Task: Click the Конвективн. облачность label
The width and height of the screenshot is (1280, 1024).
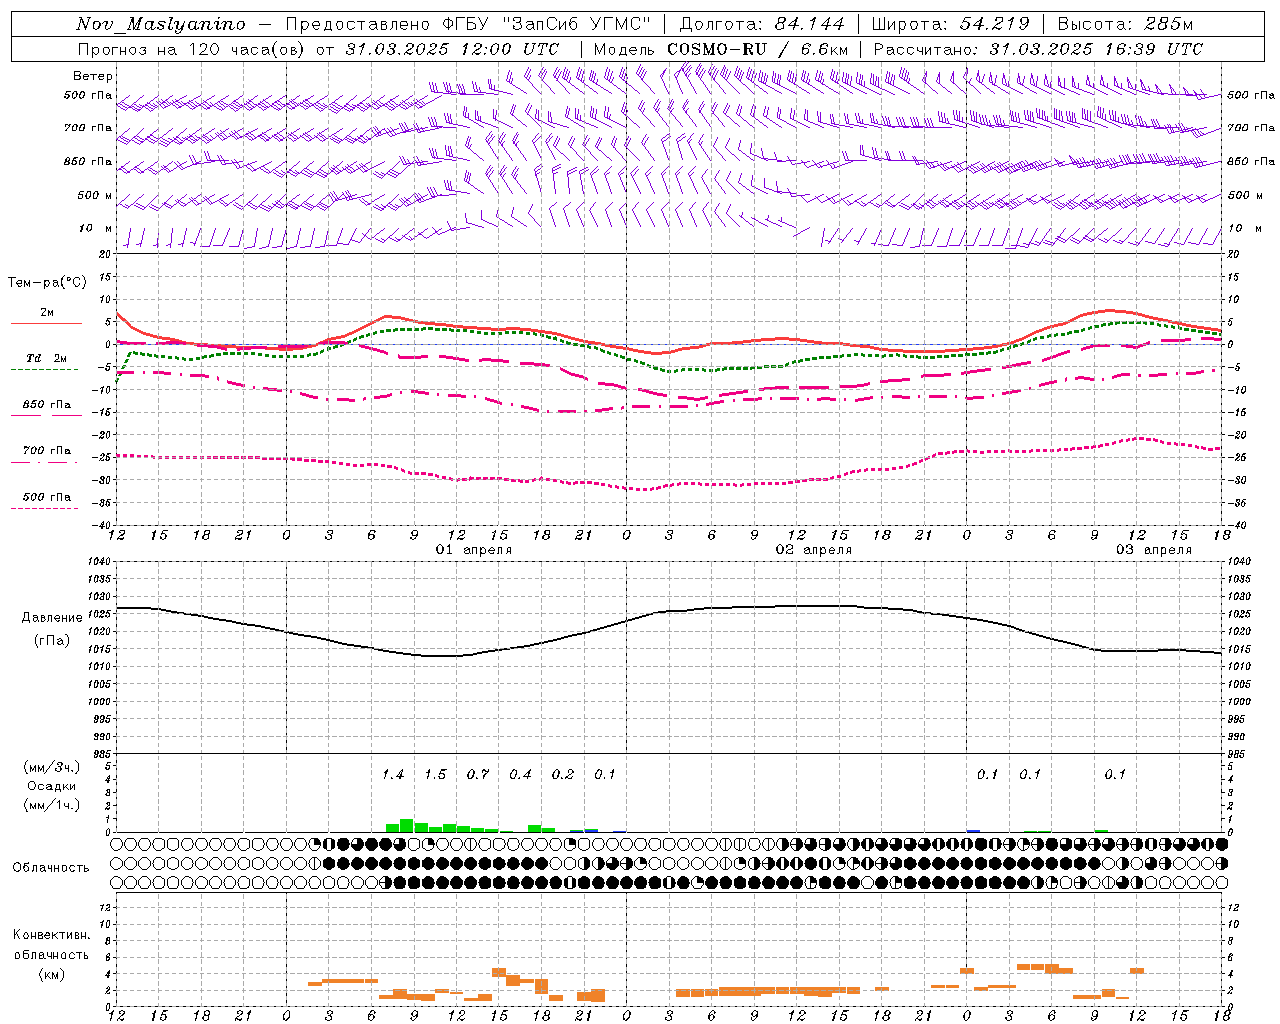Action: (x=52, y=945)
